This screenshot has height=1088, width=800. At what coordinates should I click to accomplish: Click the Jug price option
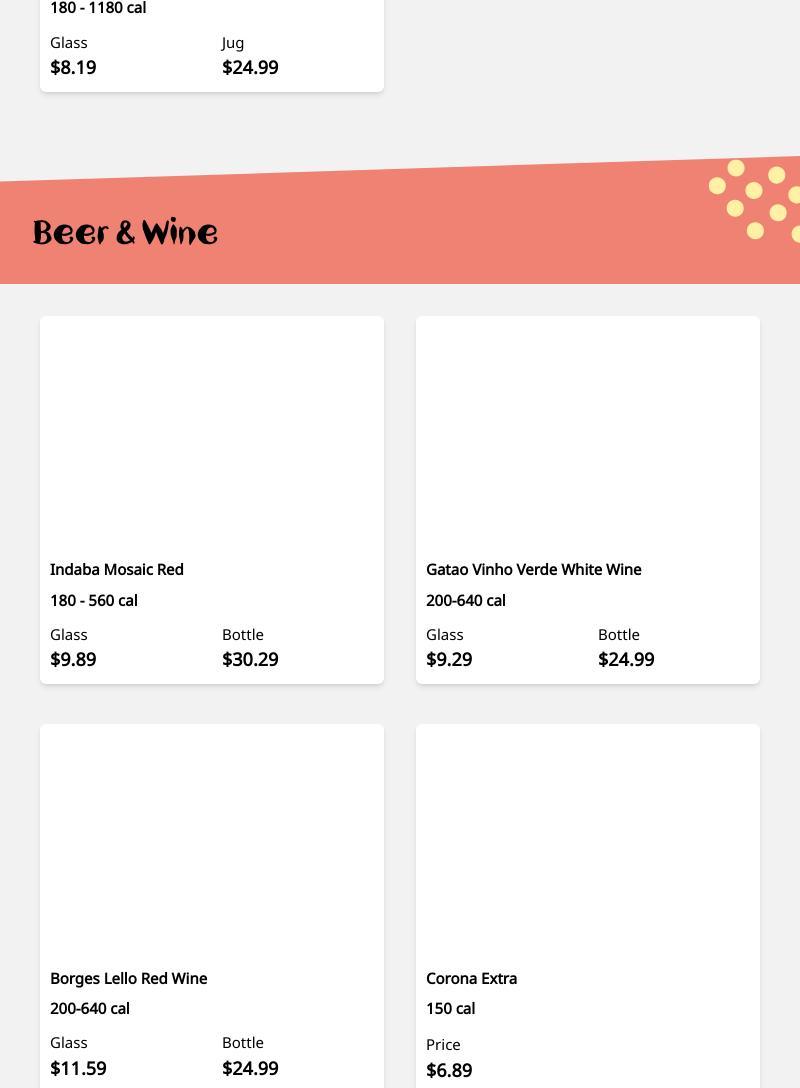pos(250,67)
